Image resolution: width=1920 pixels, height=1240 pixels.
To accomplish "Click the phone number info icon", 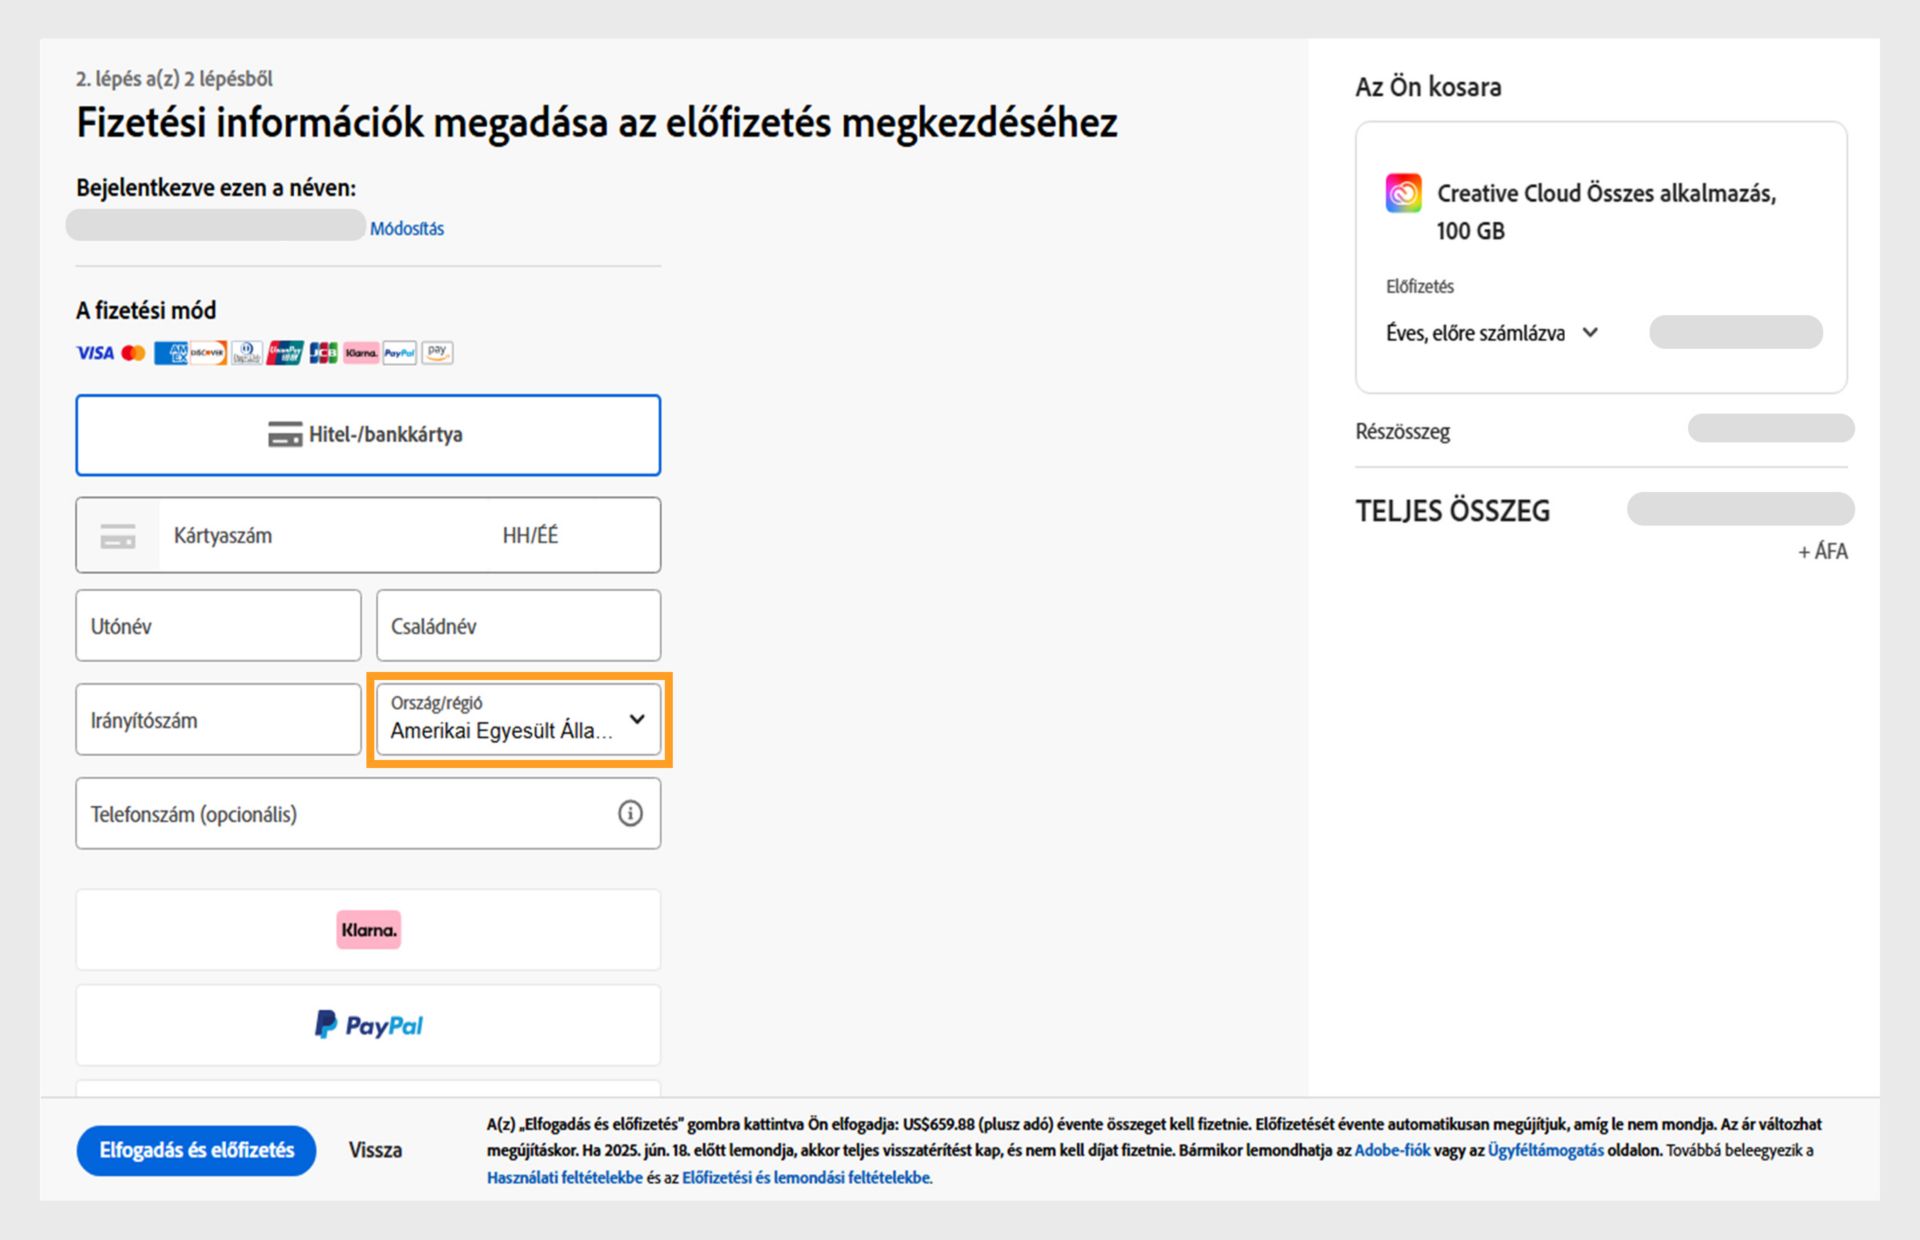I will [630, 813].
